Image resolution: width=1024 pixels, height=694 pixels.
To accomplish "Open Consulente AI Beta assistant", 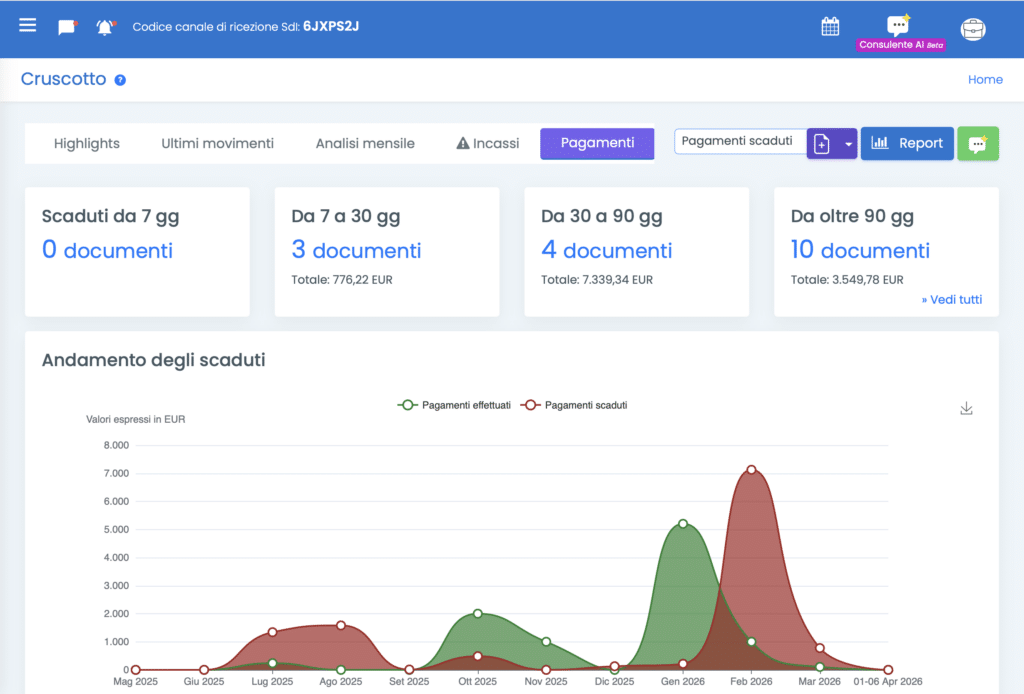I will click(899, 32).
